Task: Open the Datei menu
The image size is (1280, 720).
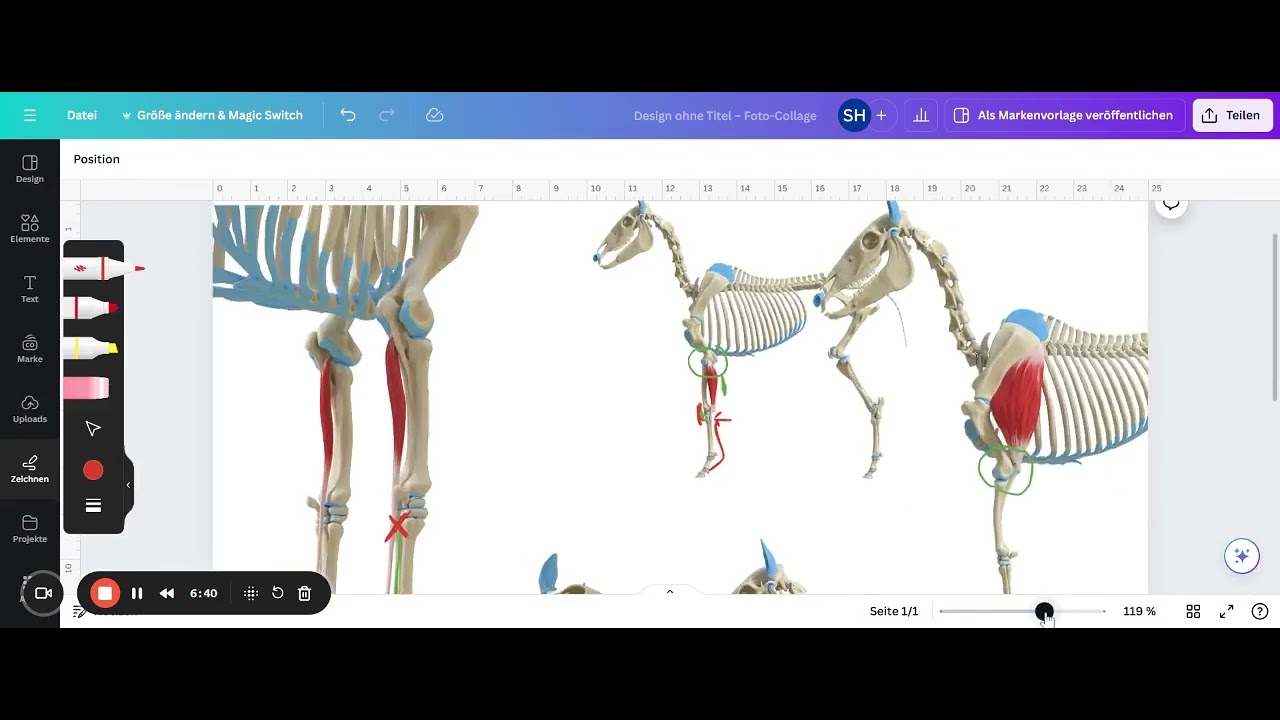Action: (x=82, y=115)
